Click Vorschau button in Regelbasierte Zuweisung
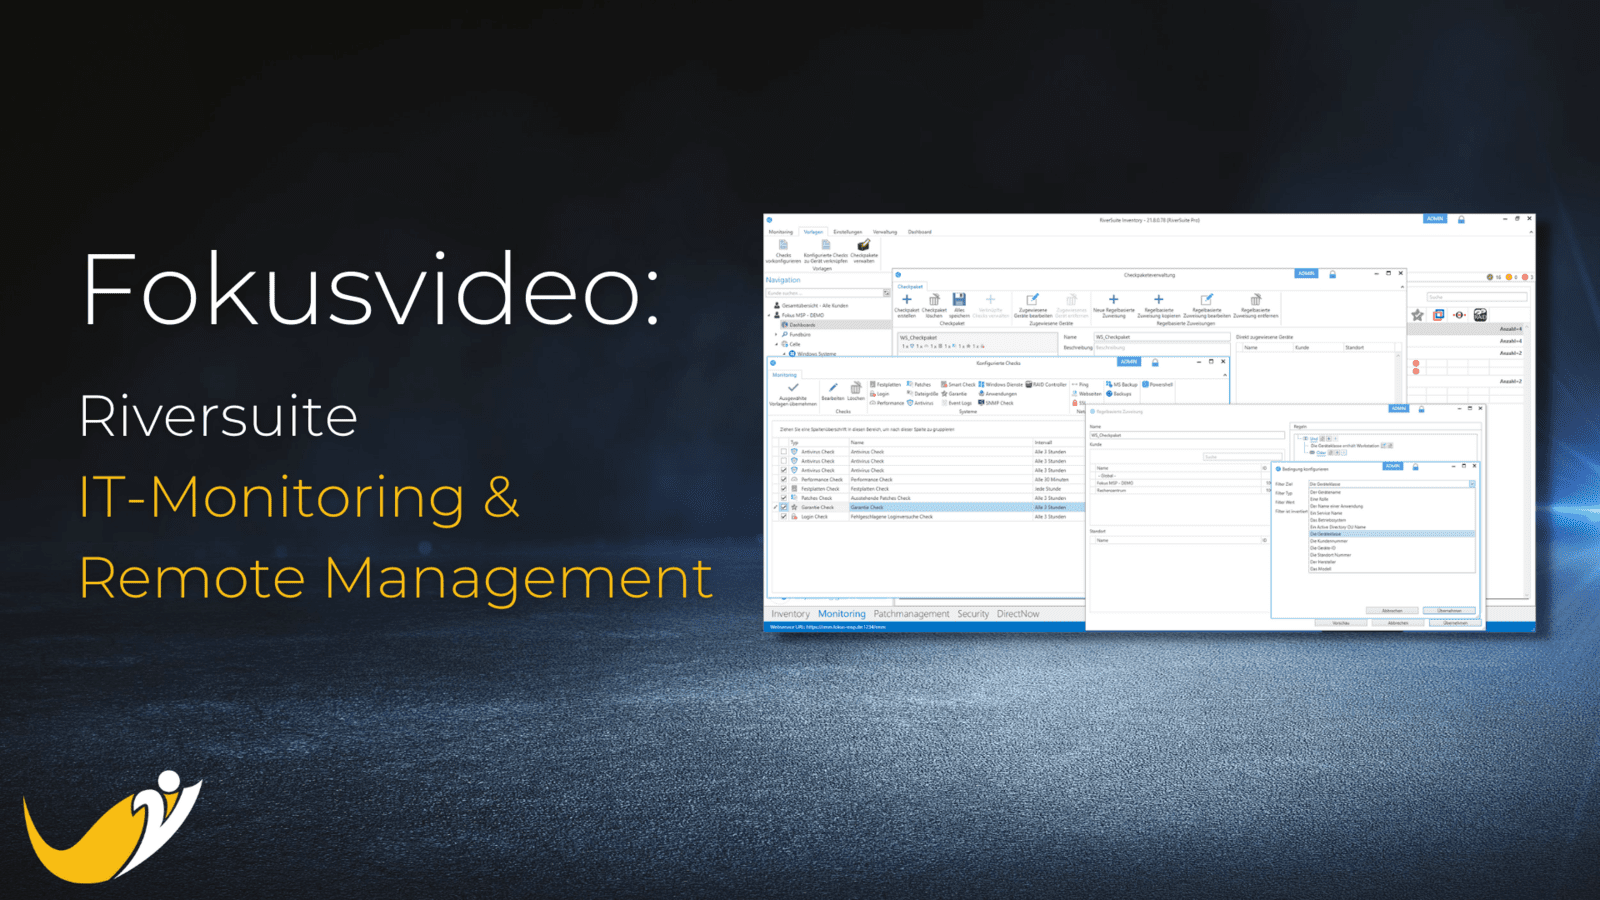This screenshot has height=900, width=1600. [x=1341, y=623]
